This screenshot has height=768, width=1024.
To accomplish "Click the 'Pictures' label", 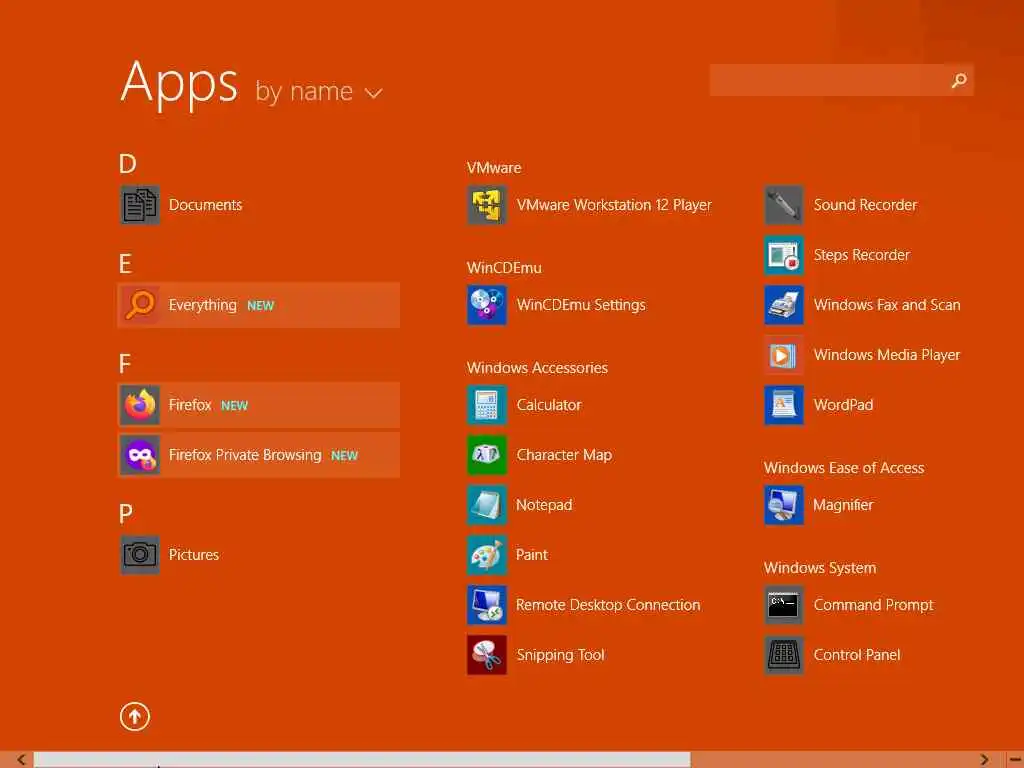I will (193, 555).
